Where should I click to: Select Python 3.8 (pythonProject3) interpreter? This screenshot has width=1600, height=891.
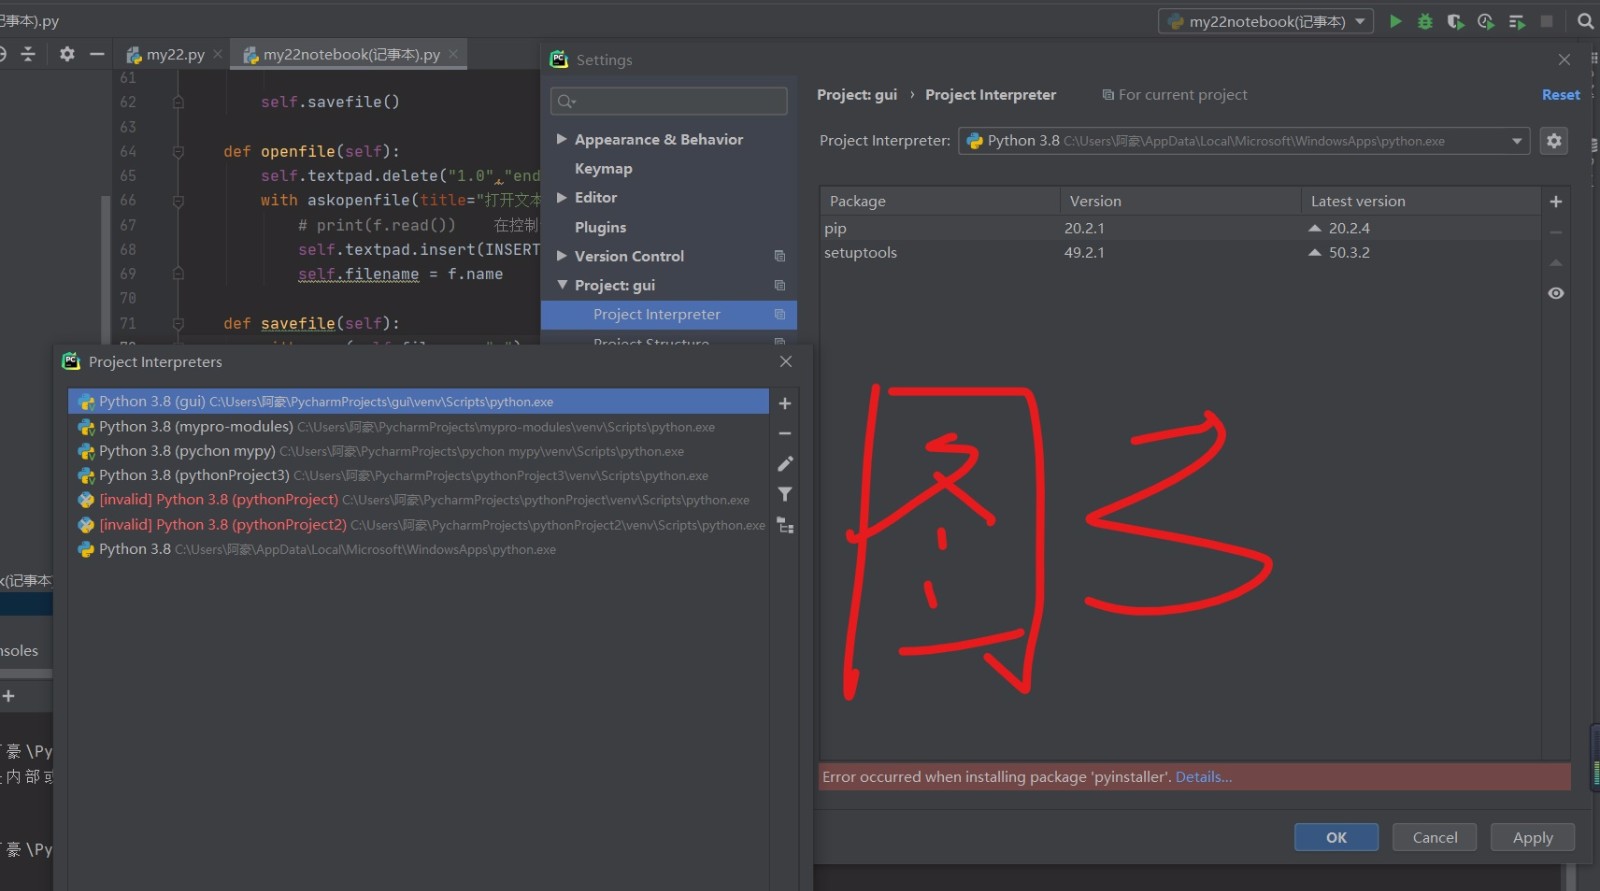(x=418, y=475)
